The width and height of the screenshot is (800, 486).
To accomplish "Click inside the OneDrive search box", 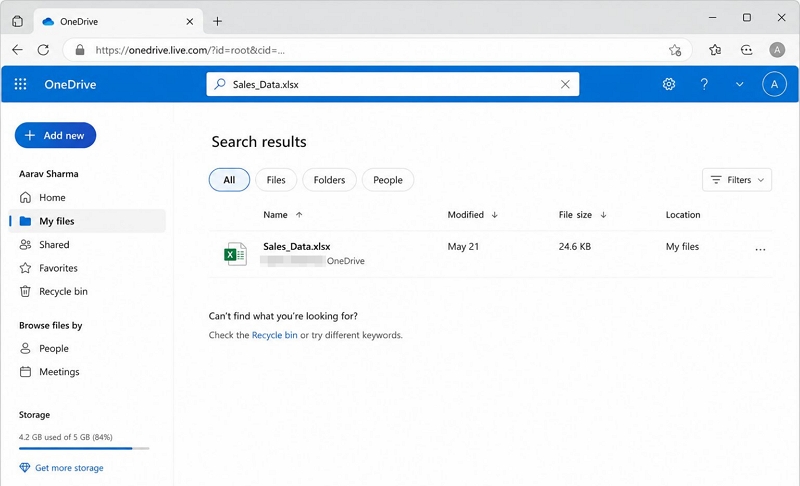I will pyautogui.click(x=393, y=84).
